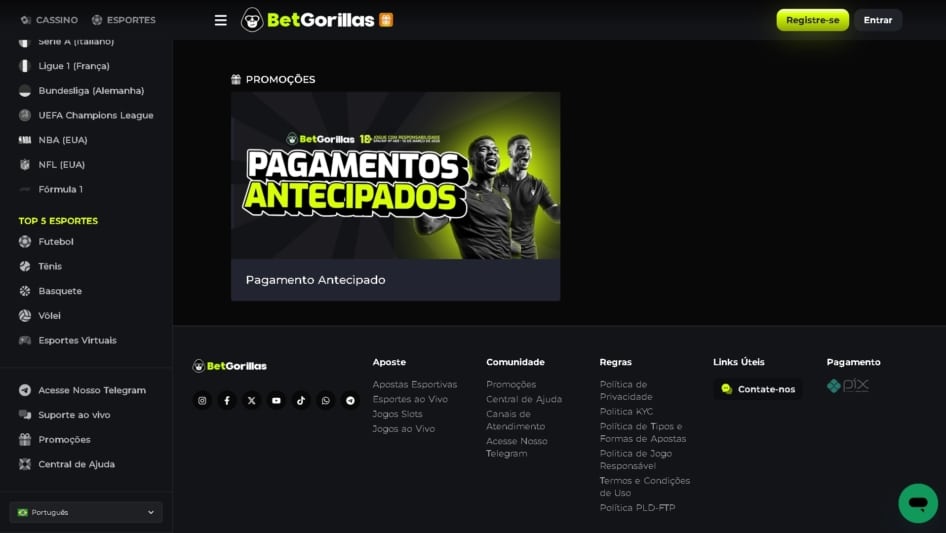This screenshot has width=946, height=533.
Task: Open Jogos ao Vivo footer link
Action: [x=403, y=429]
